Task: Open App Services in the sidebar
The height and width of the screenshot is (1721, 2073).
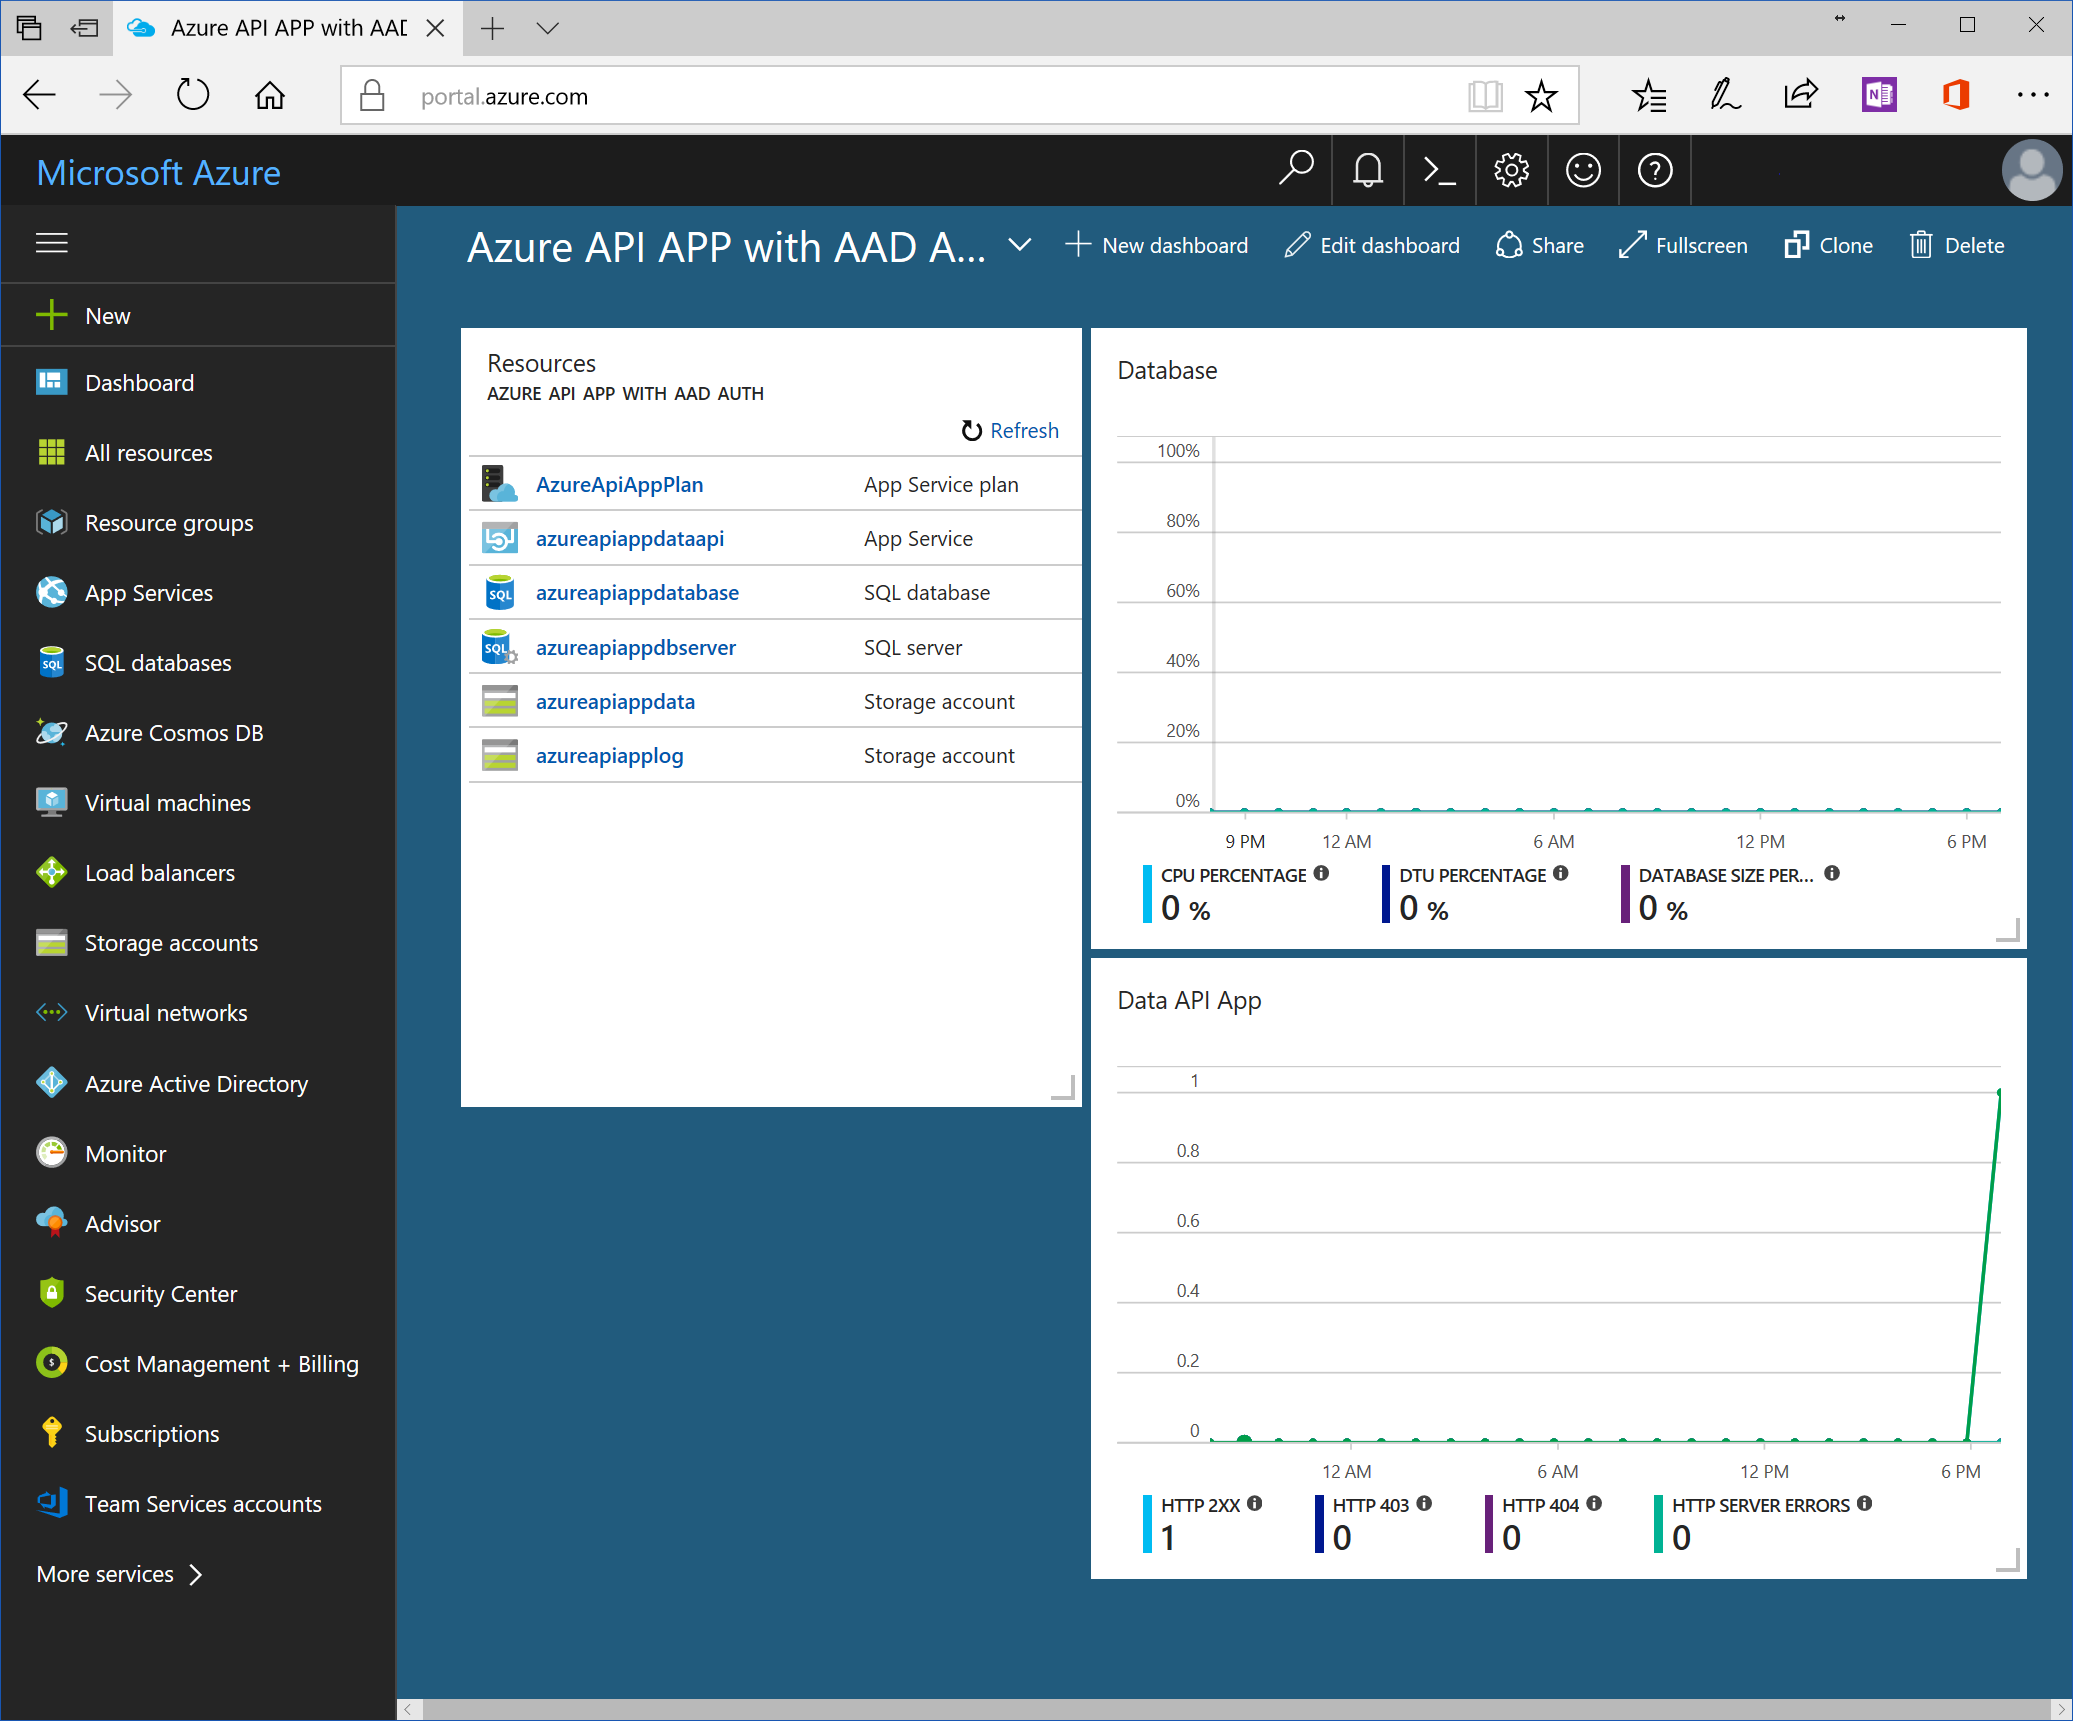Action: coord(148,593)
